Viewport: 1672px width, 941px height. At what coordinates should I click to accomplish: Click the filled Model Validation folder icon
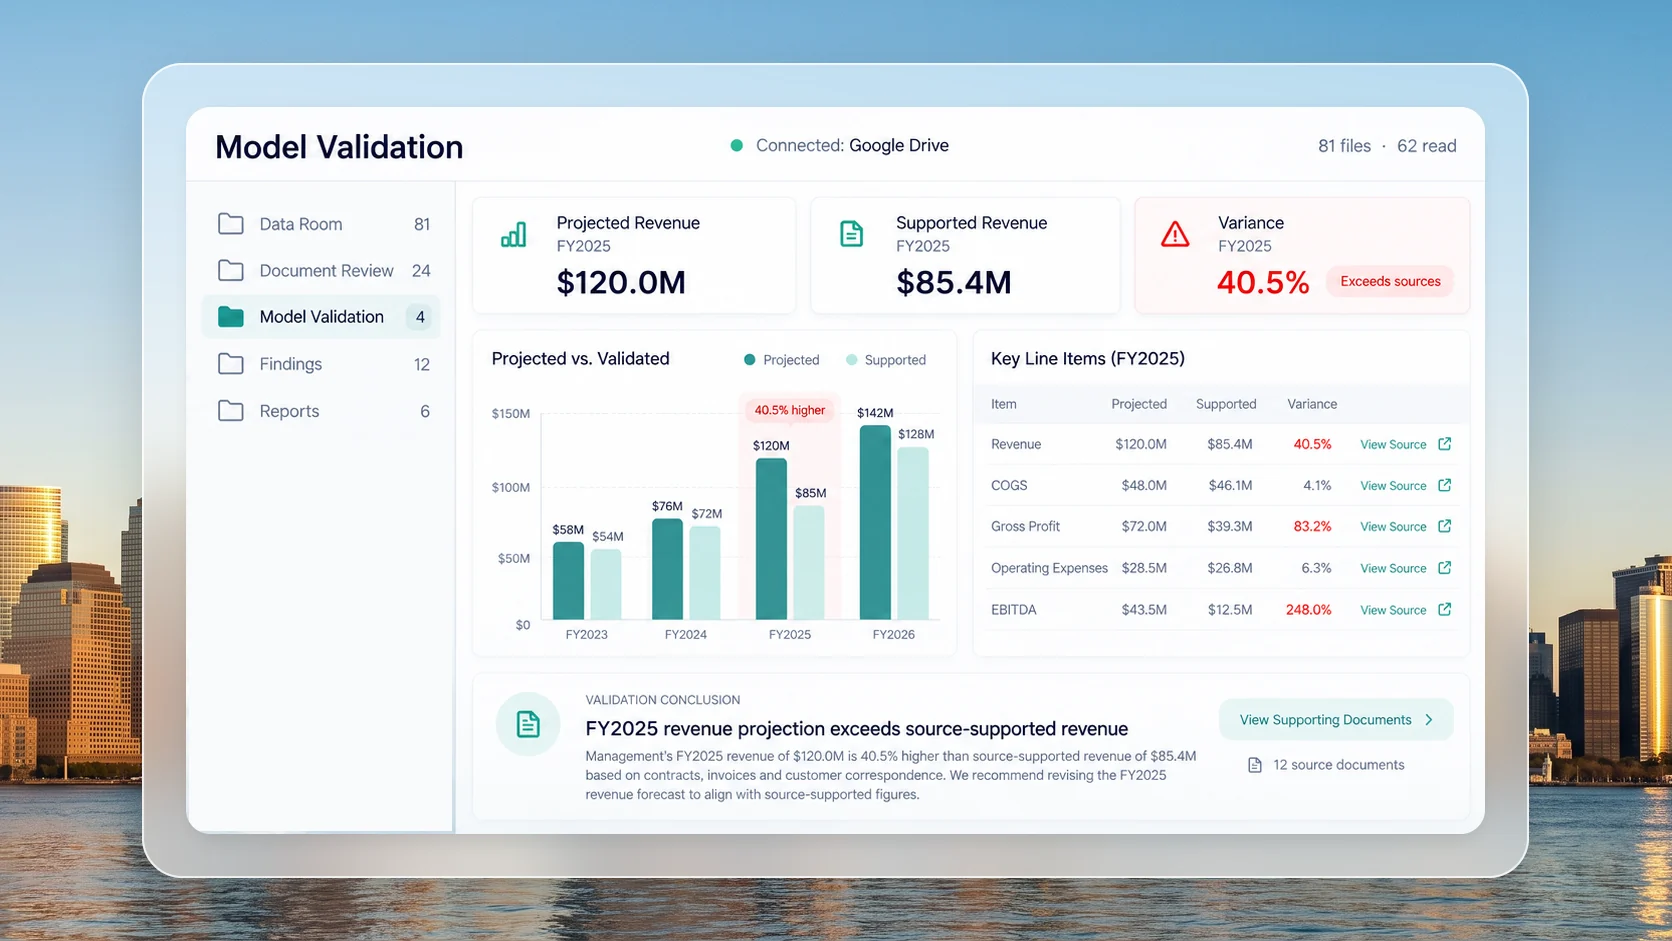tap(231, 317)
